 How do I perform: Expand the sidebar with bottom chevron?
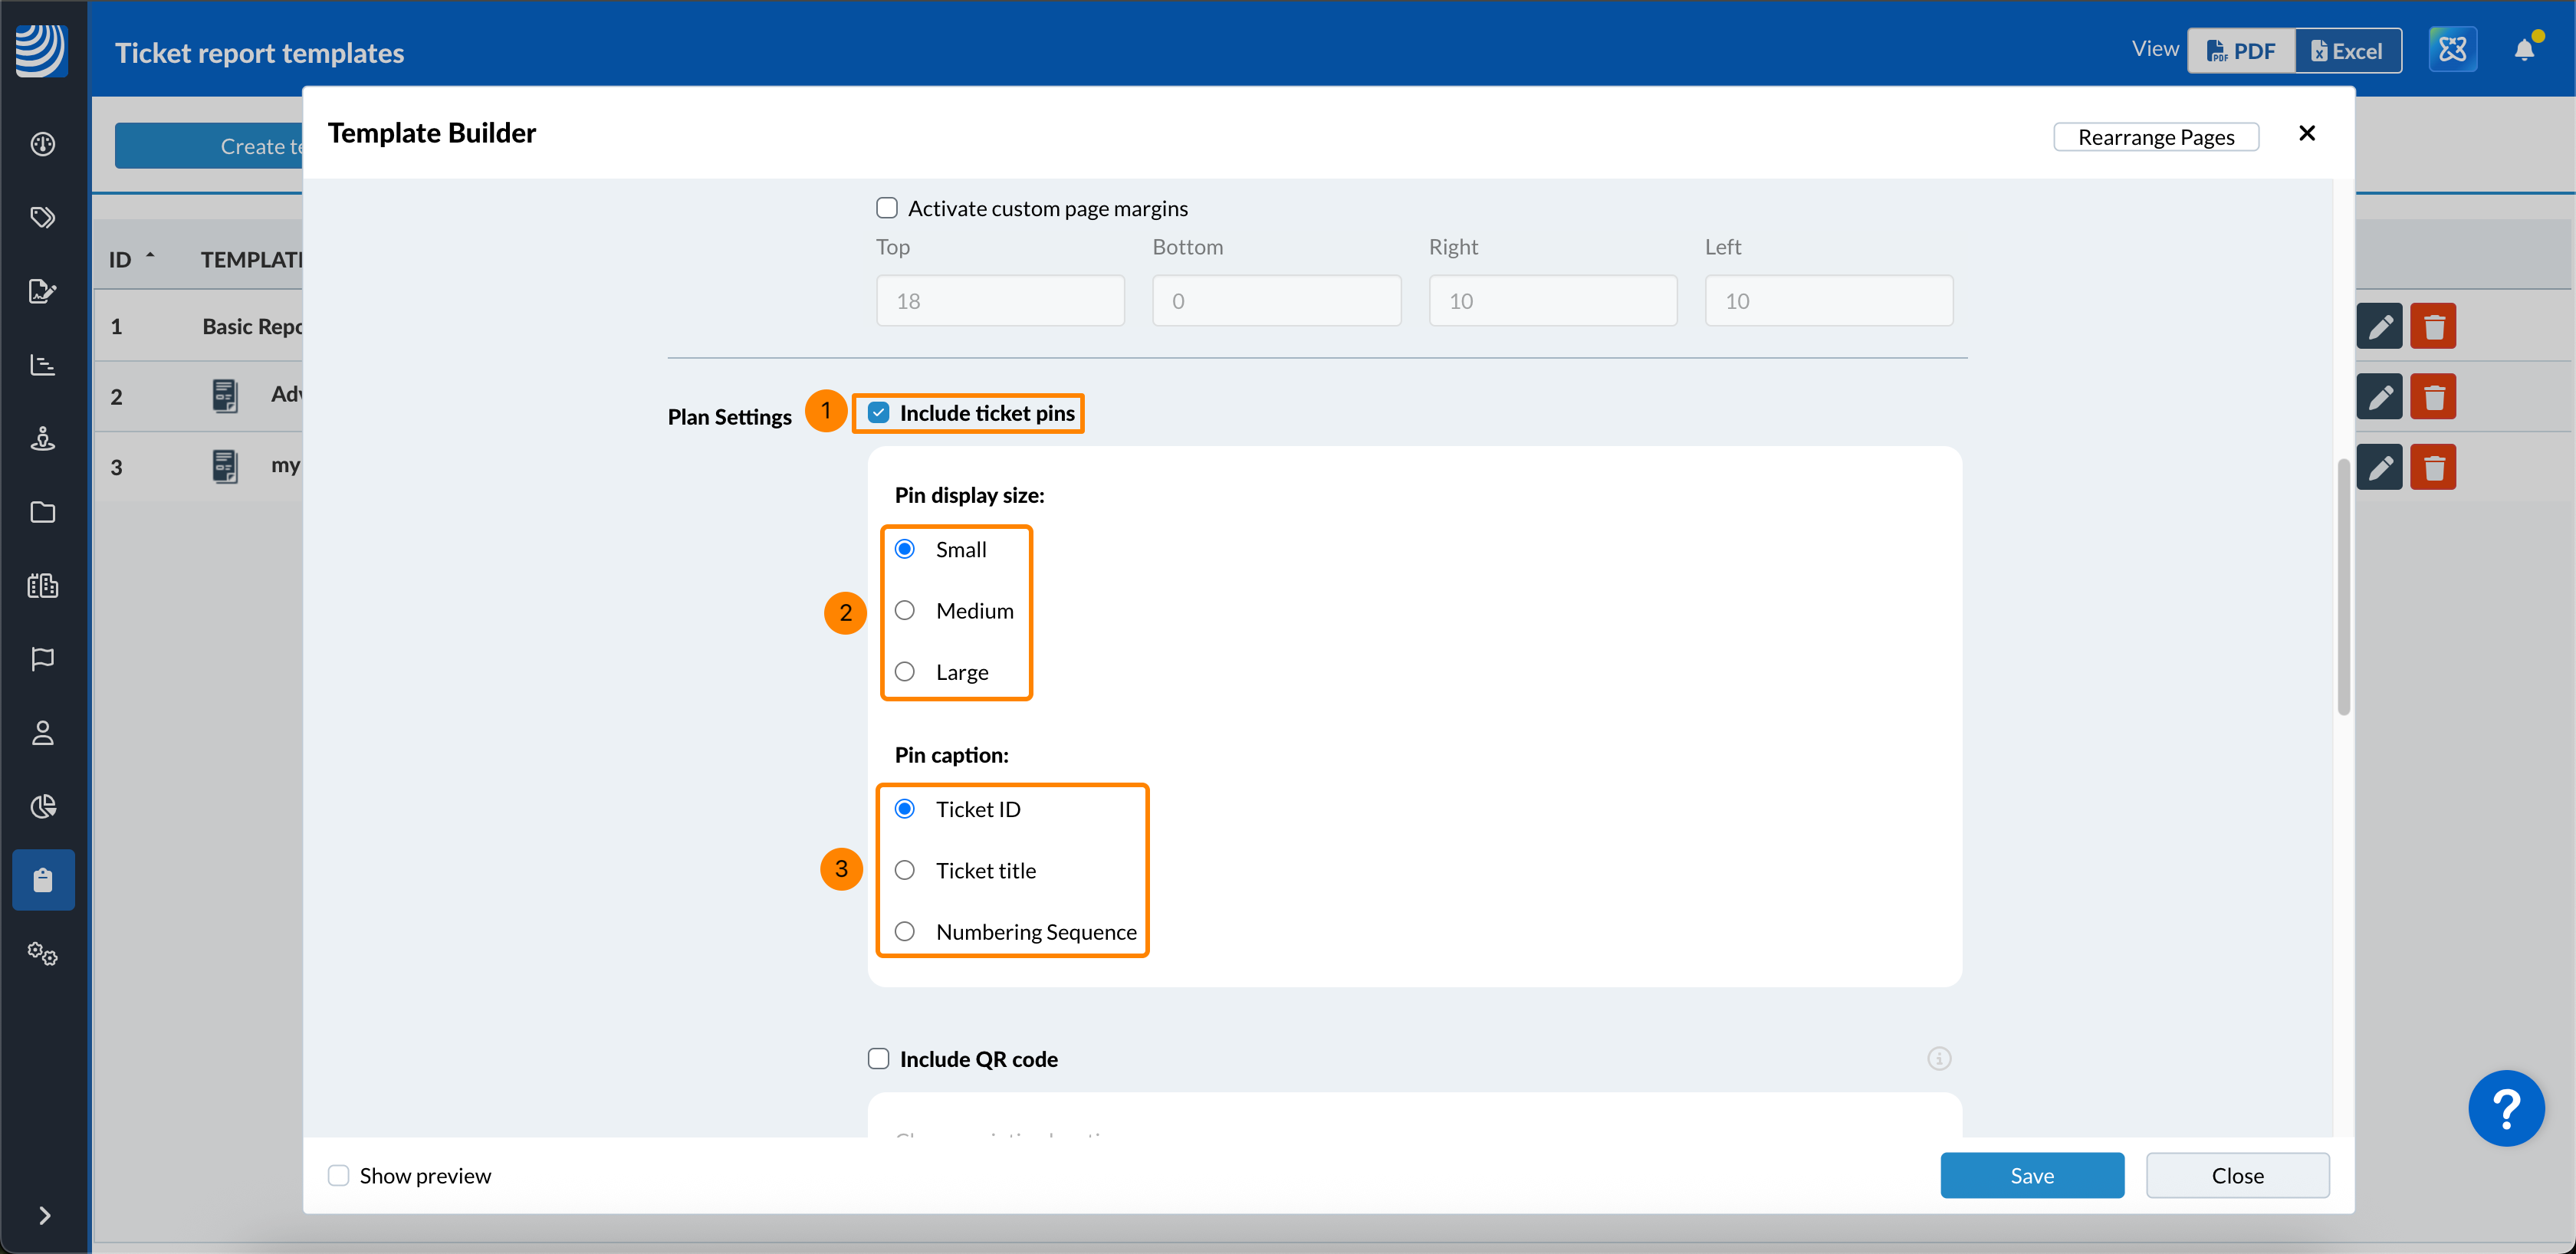(44, 1215)
